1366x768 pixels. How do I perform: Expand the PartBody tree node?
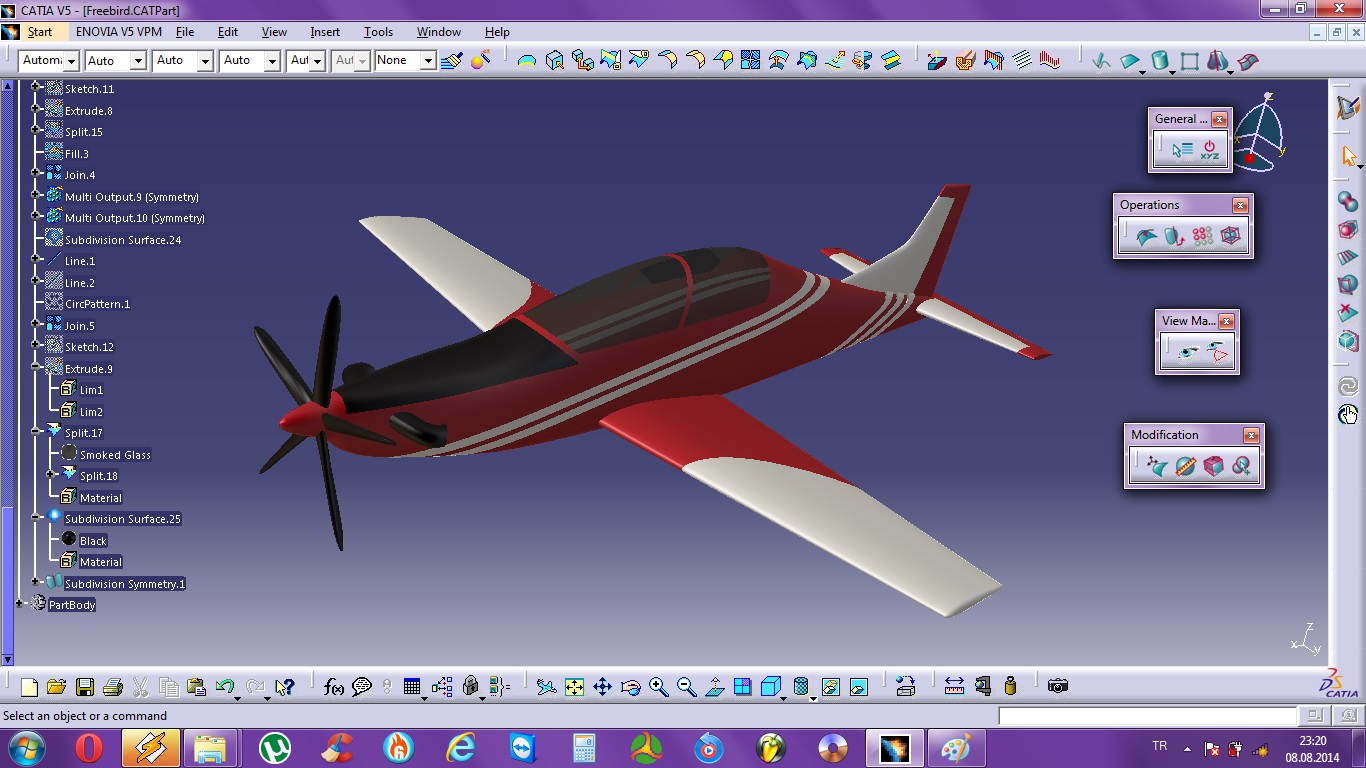pyautogui.click(x=20, y=605)
